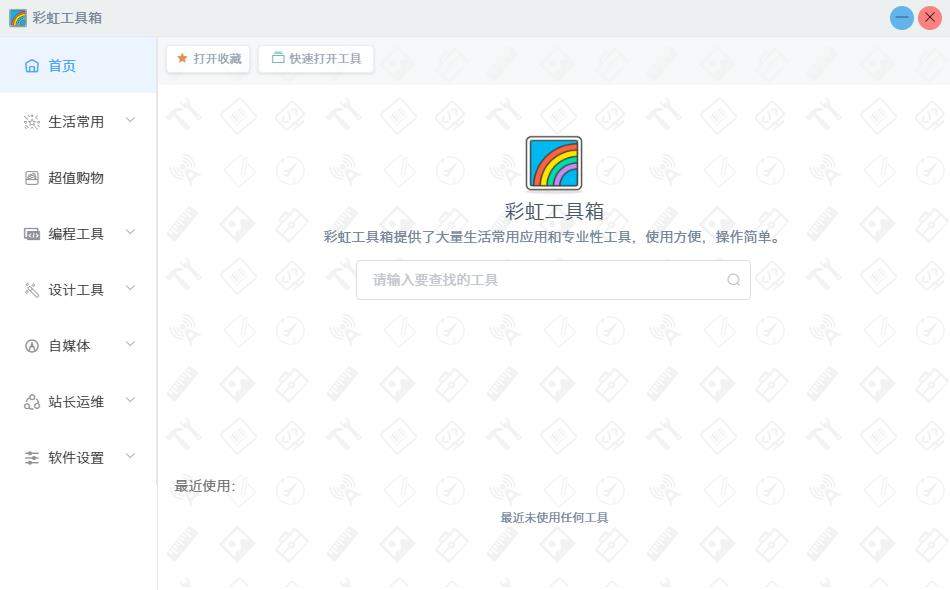Open the 自媒体 menu entry
This screenshot has width=950, height=590.
pyautogui.click(x=69, y=345)
